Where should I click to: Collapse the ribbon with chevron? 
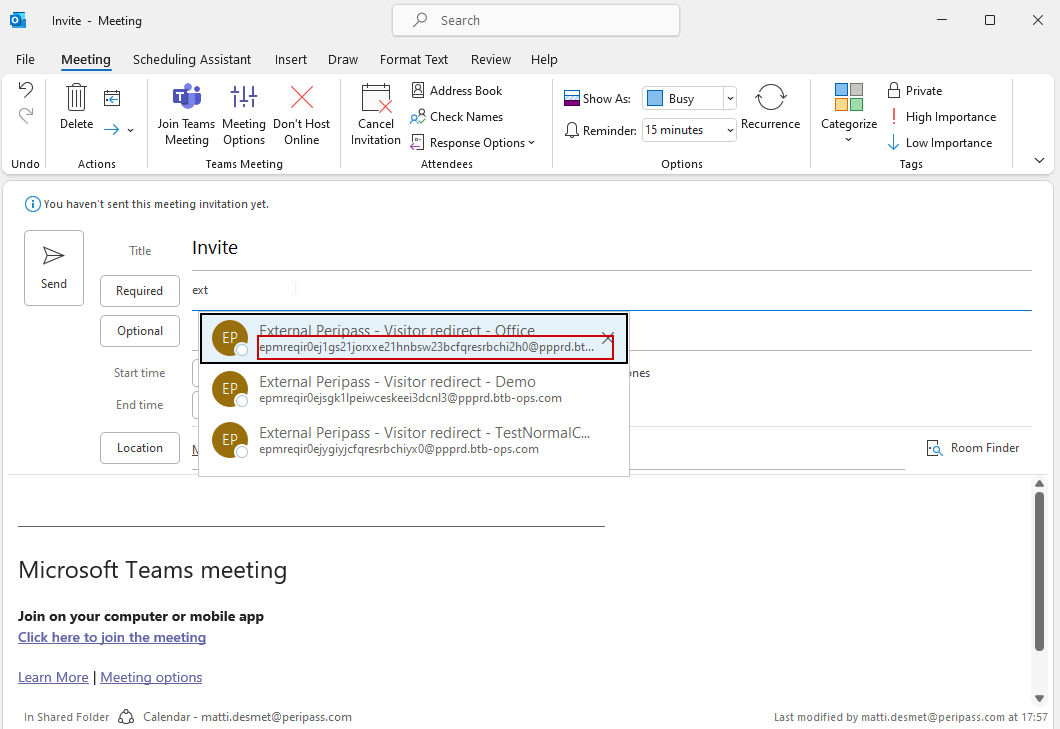point(1040,160)
